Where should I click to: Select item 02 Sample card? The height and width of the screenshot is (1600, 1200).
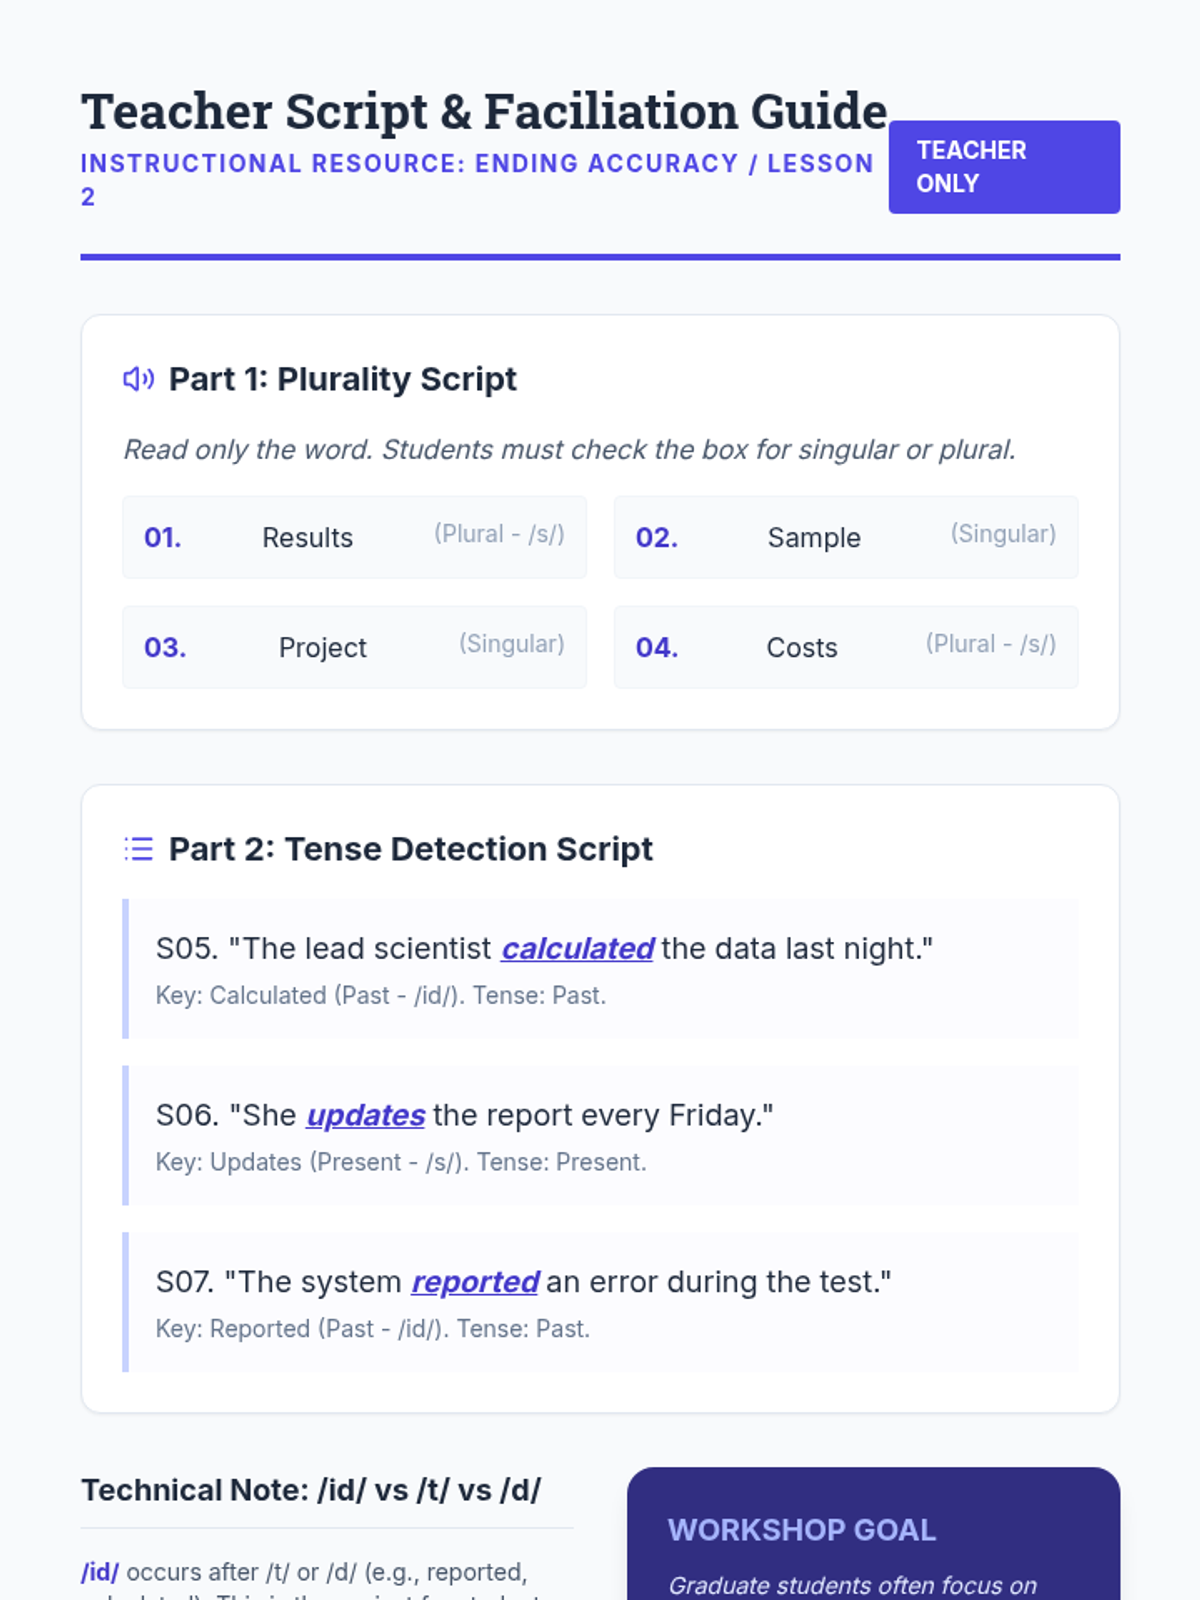pos(846,537)
